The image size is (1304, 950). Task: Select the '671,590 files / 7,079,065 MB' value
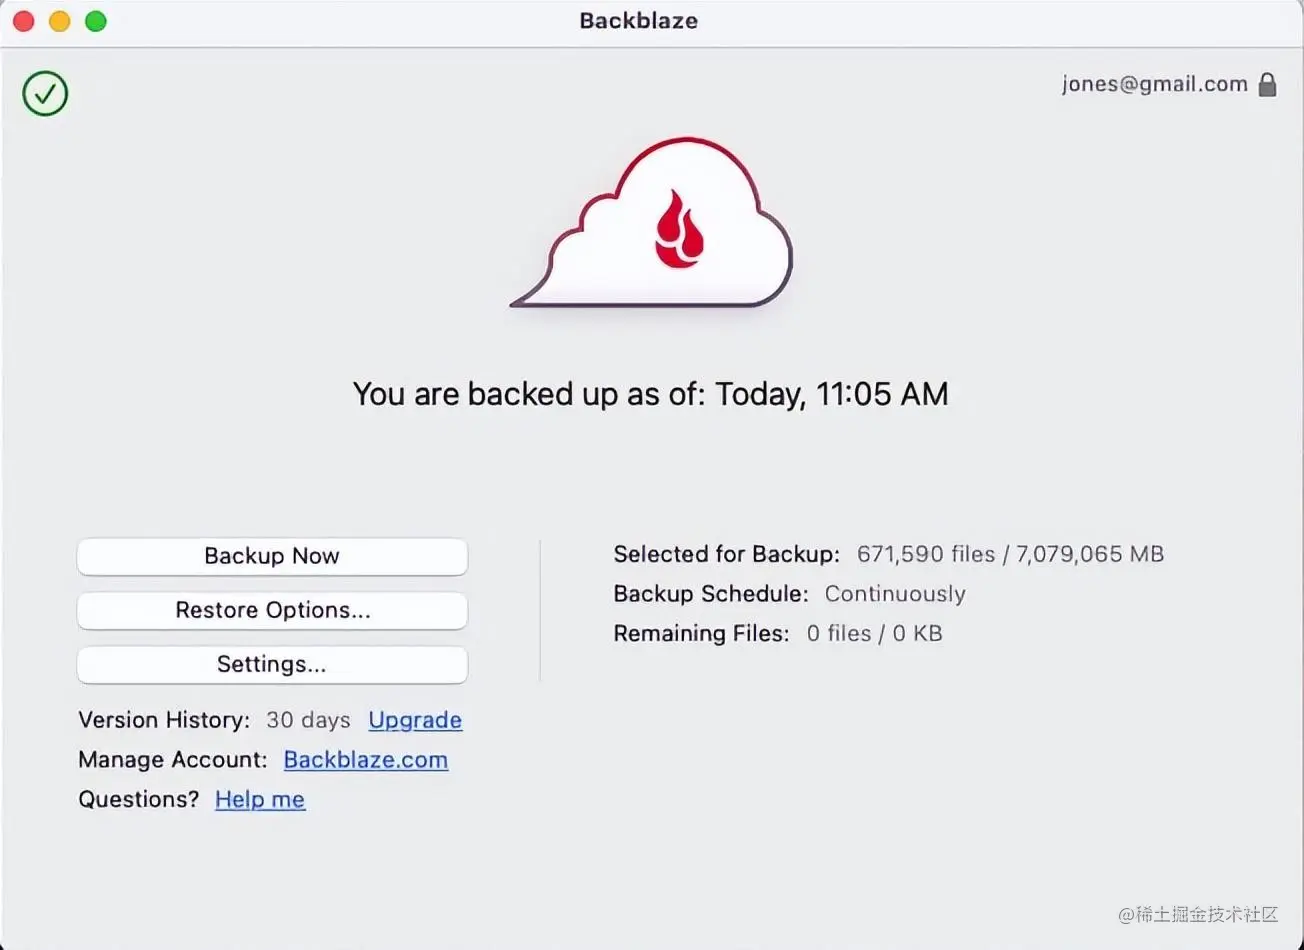point(1010,554)
